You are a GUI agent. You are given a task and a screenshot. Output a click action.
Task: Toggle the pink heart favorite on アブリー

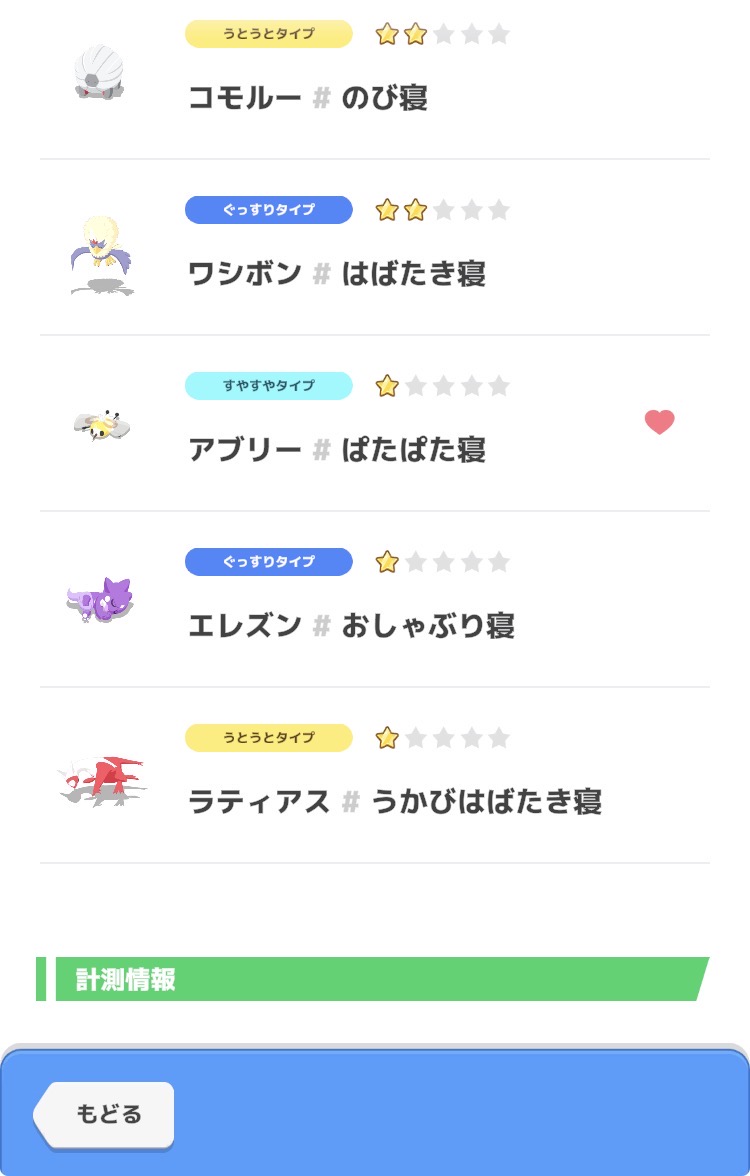(x=659, y=423)
